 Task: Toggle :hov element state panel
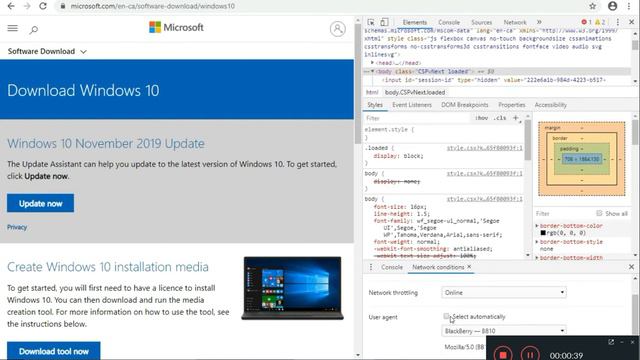click(482, 118)
